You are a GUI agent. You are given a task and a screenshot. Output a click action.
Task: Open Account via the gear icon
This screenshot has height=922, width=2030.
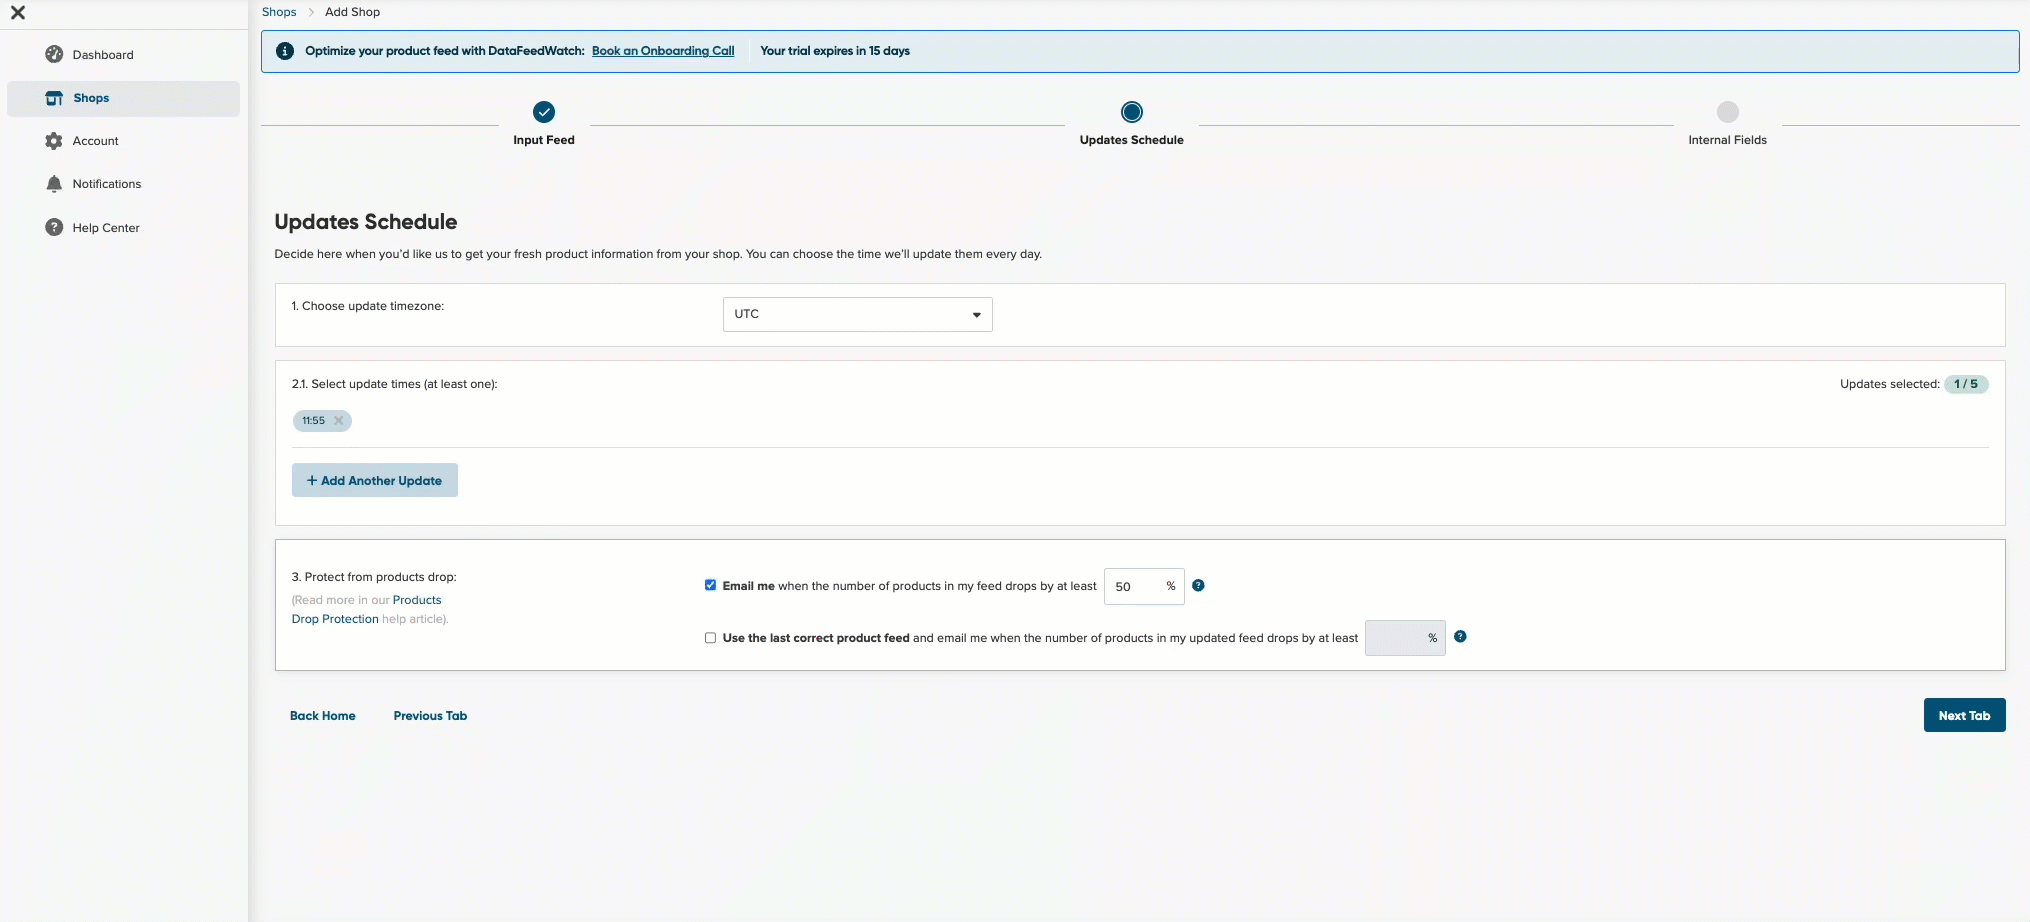click(x=54, y=141)
